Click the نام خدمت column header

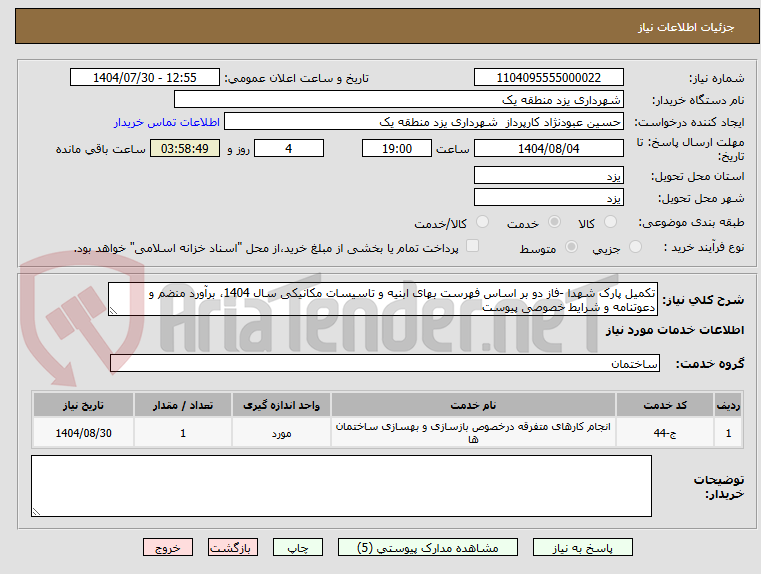(473, 405)
